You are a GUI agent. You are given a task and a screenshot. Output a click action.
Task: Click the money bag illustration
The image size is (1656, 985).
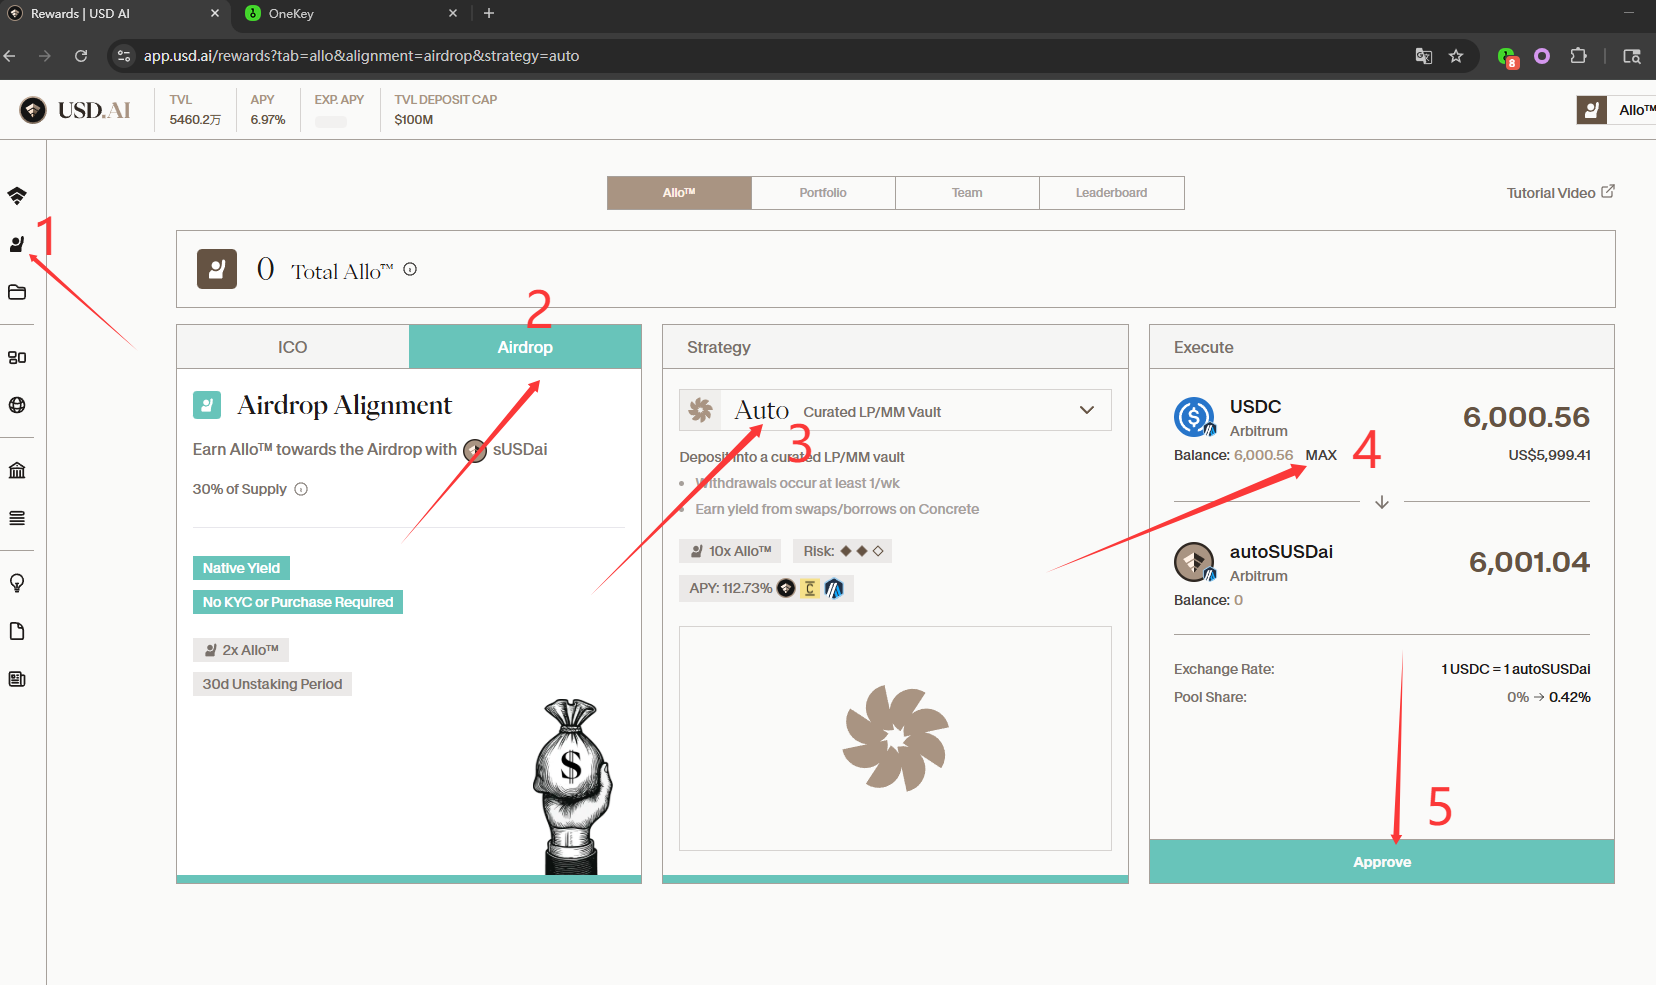pyautogui.click(x=574, y=787)
